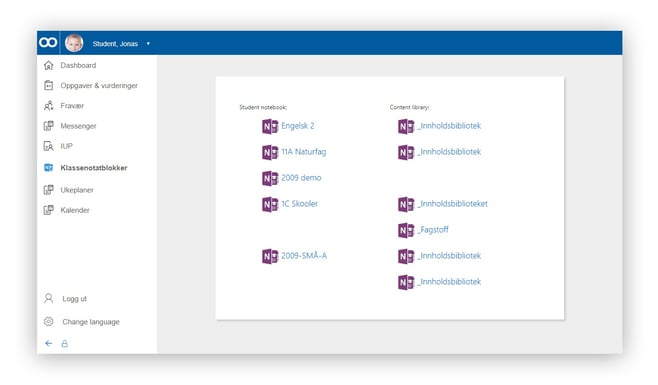Open the 2009-SMÅ-A notebook link
The width and height of the screenshot is (658, 385).
[304, 256]
